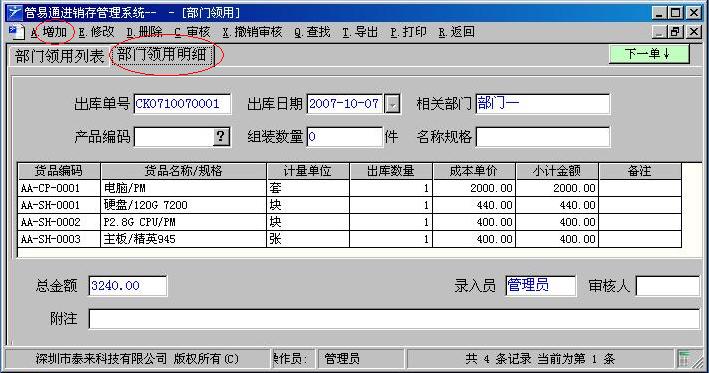Screen dimensions: 709x373
Task: Click the 查找 menu item
Action: pyautogui.click(x=312, y=32)
